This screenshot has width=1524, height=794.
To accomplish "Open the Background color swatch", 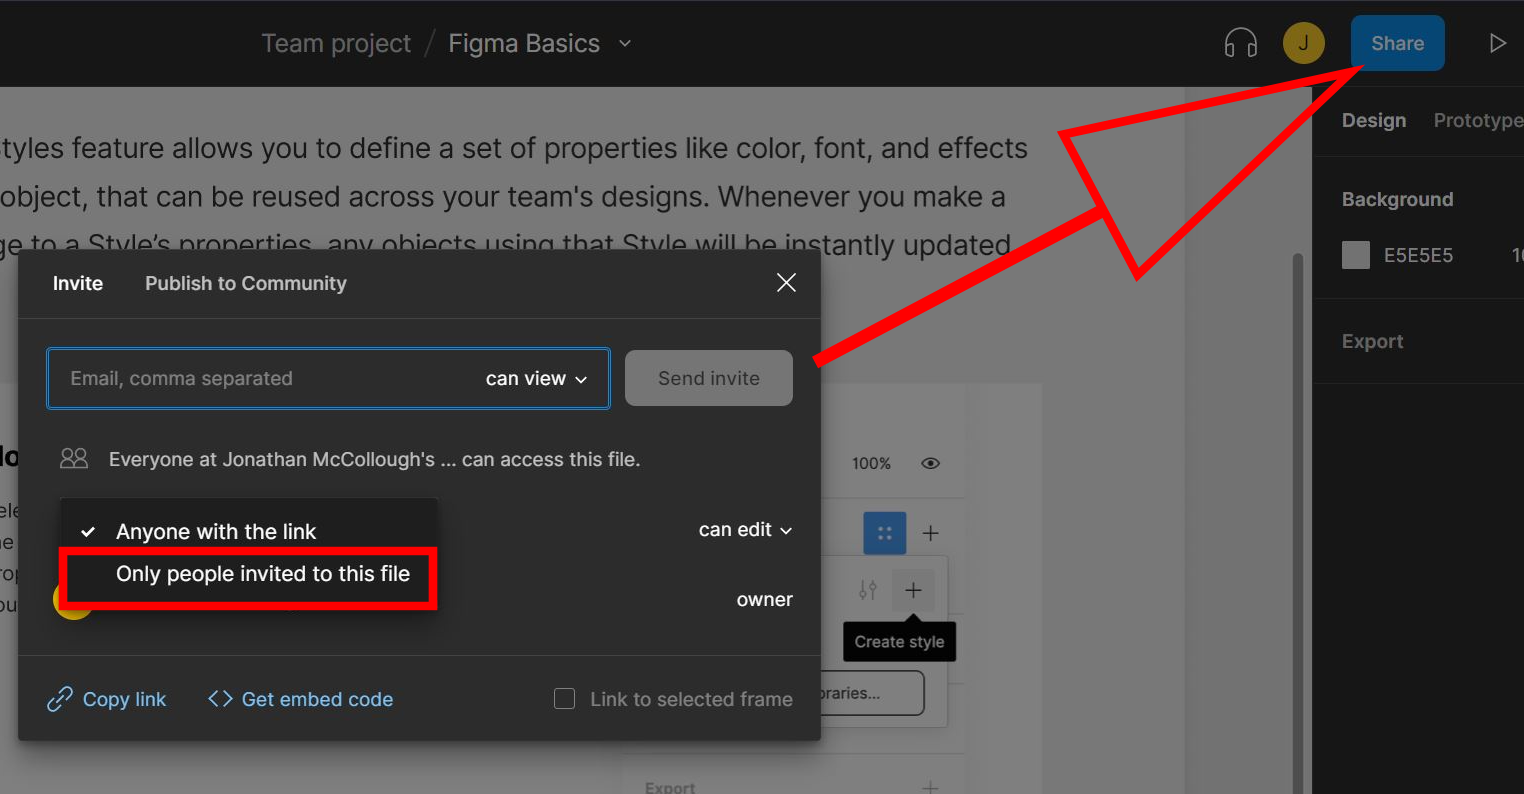I will coord(1356,255).
